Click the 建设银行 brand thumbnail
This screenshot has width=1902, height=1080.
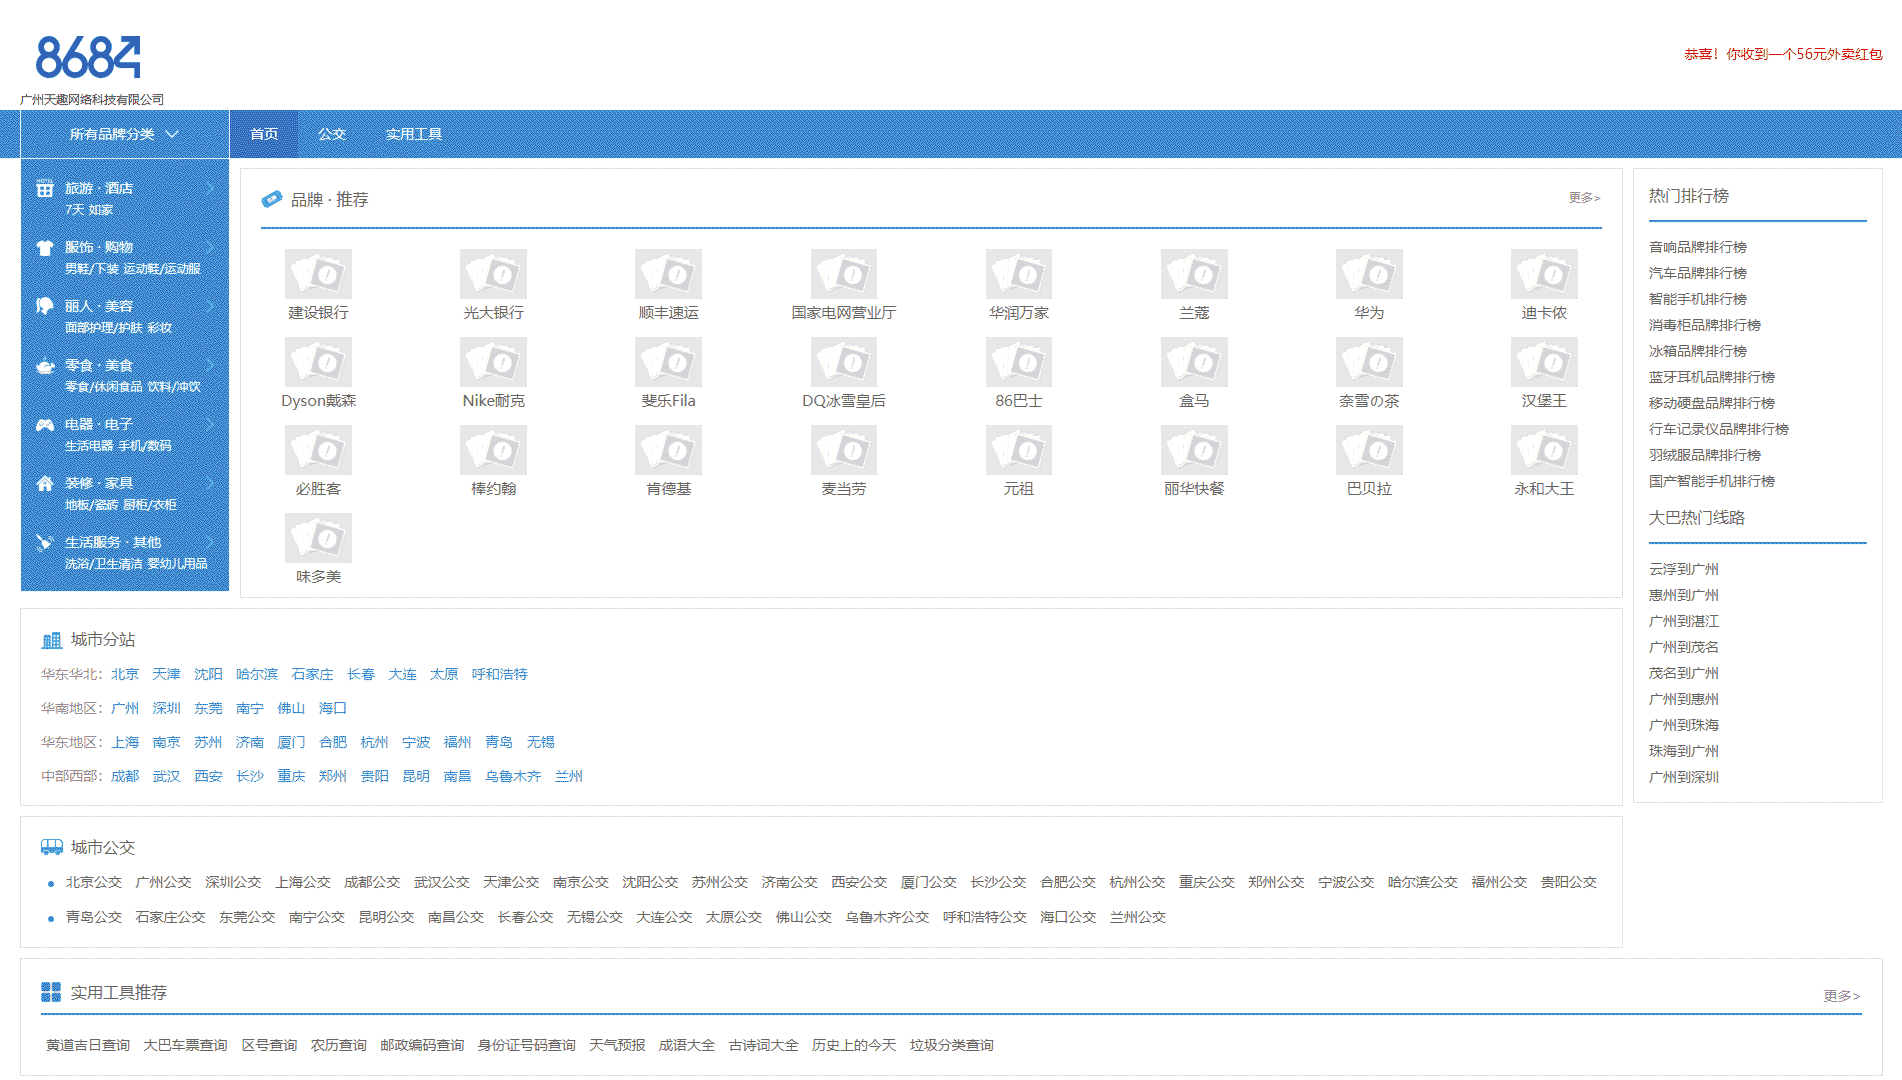tap(318, 274)
